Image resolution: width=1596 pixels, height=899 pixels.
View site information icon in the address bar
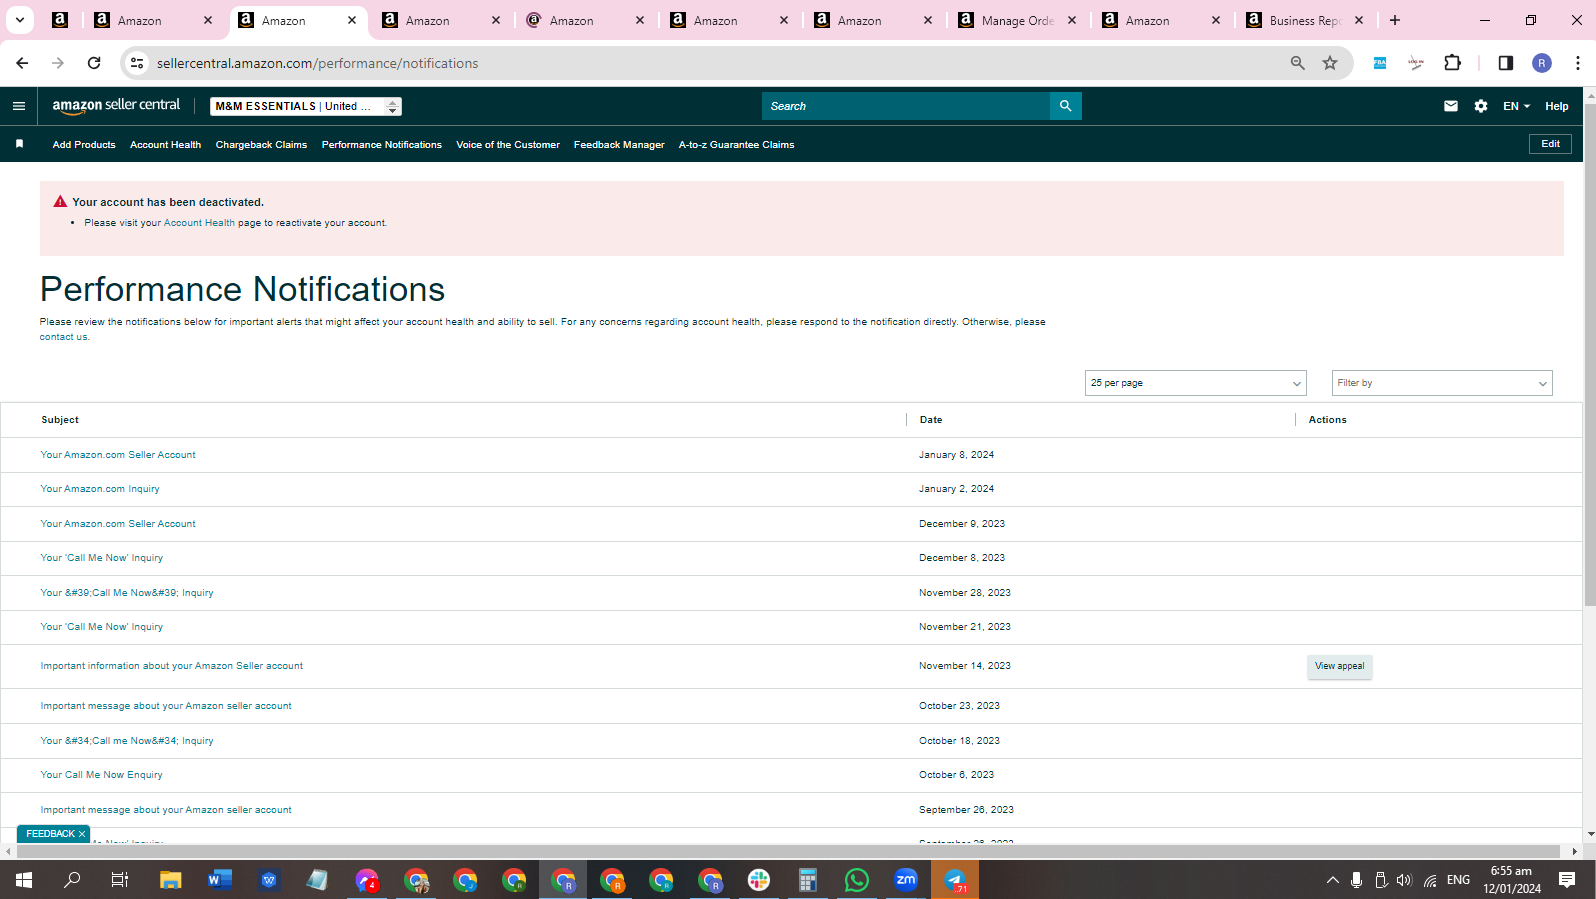tap(137, 63)
